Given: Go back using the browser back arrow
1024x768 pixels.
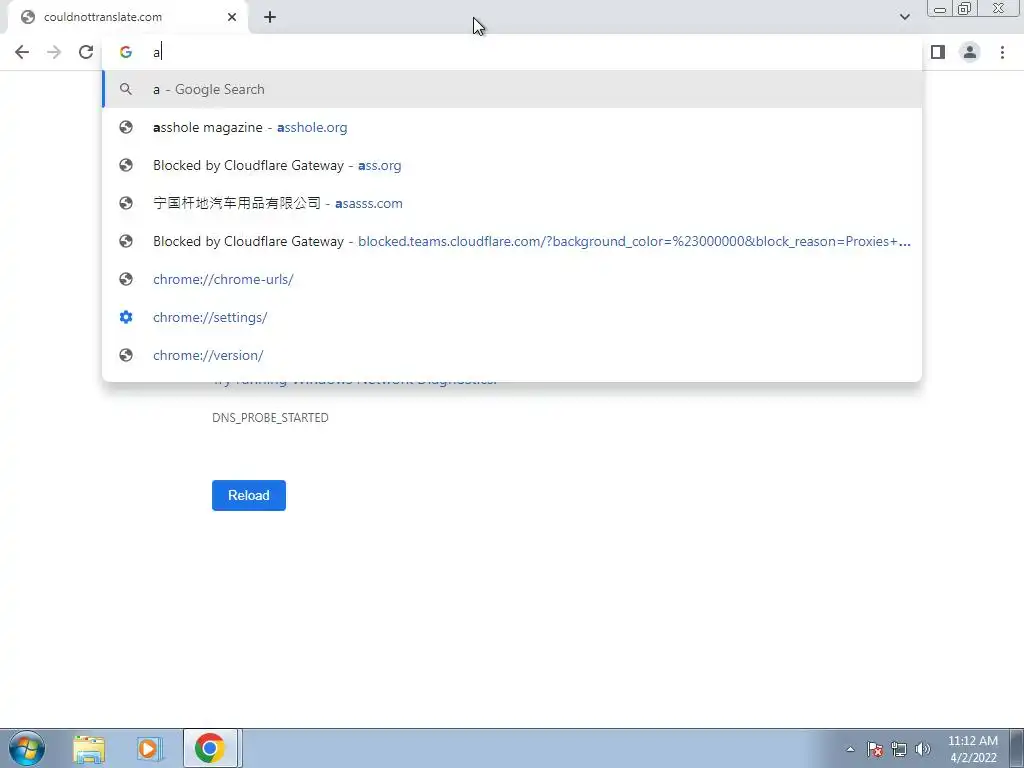Looking at the screenshot, I should click(x=22, y=52).
